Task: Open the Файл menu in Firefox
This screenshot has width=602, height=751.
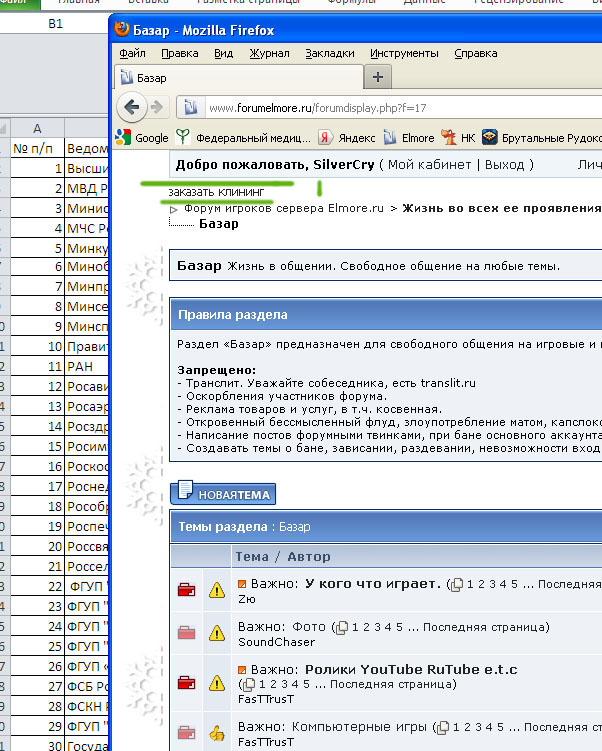Action: coord(133,53)
